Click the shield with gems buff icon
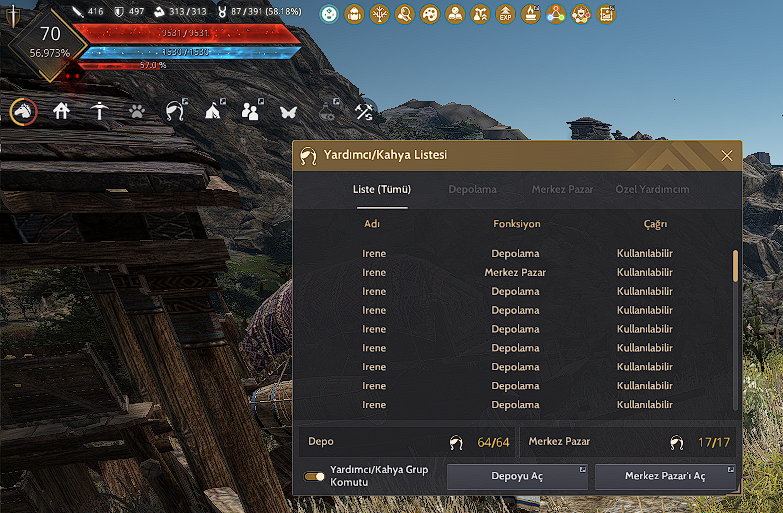783x513 pixels. pos(581,14)
